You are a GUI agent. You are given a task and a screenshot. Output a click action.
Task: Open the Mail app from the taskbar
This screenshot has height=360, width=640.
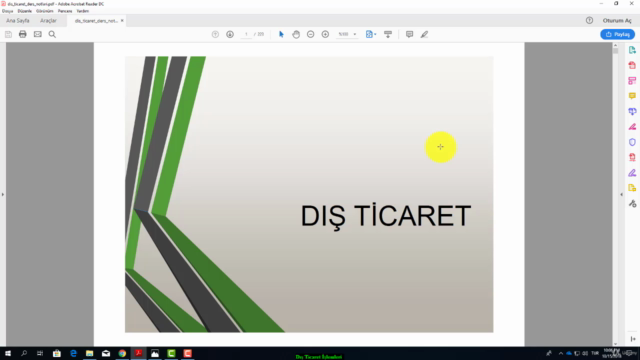point(106,353)
